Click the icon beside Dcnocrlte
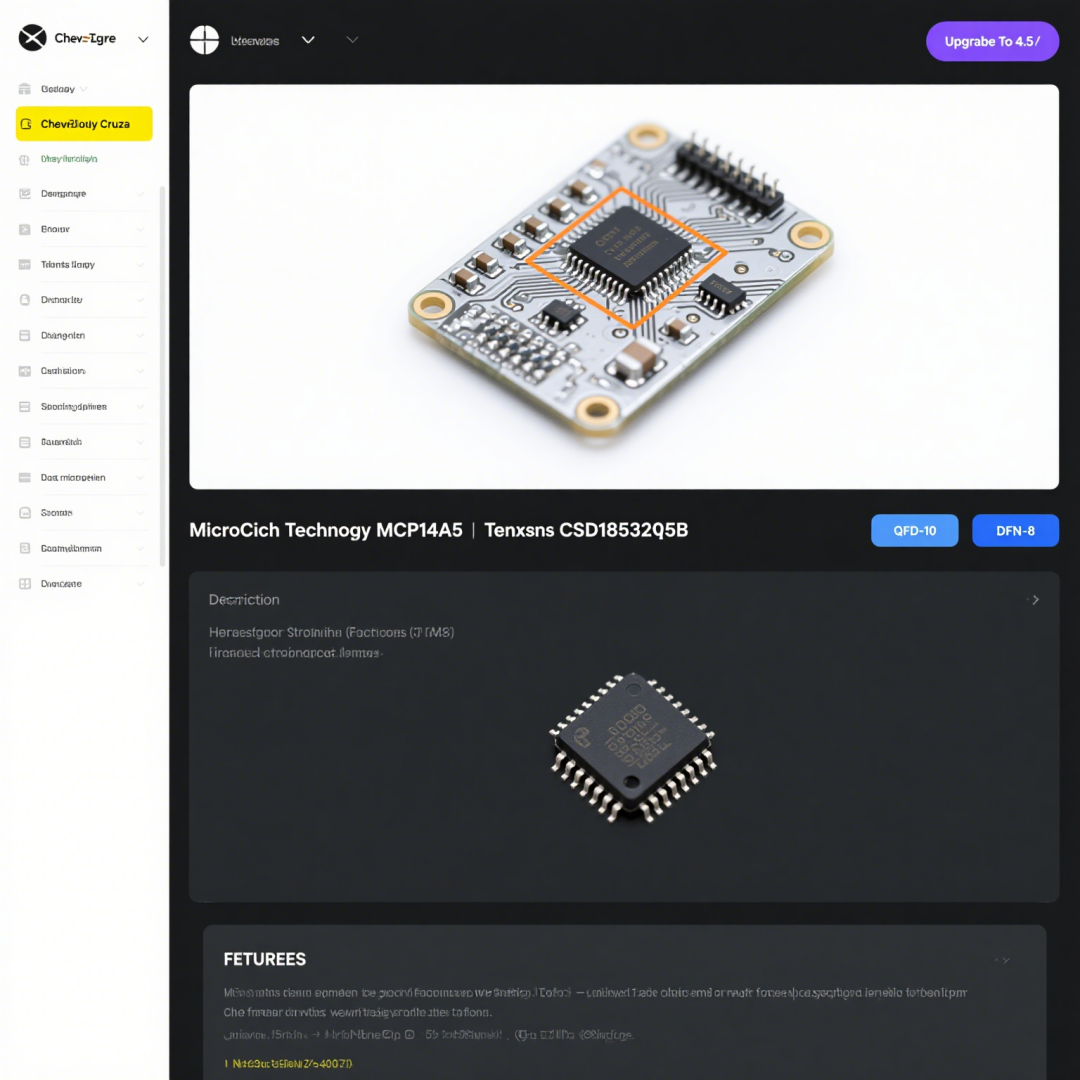Screen dimensions: 1080x1080 pos(25,300)
